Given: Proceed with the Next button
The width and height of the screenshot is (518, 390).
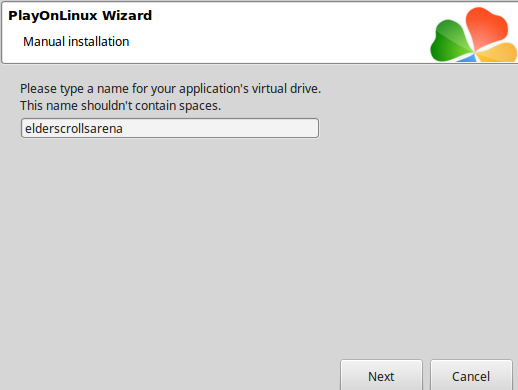Looking at the screenshot, I should tap(381, 375).
